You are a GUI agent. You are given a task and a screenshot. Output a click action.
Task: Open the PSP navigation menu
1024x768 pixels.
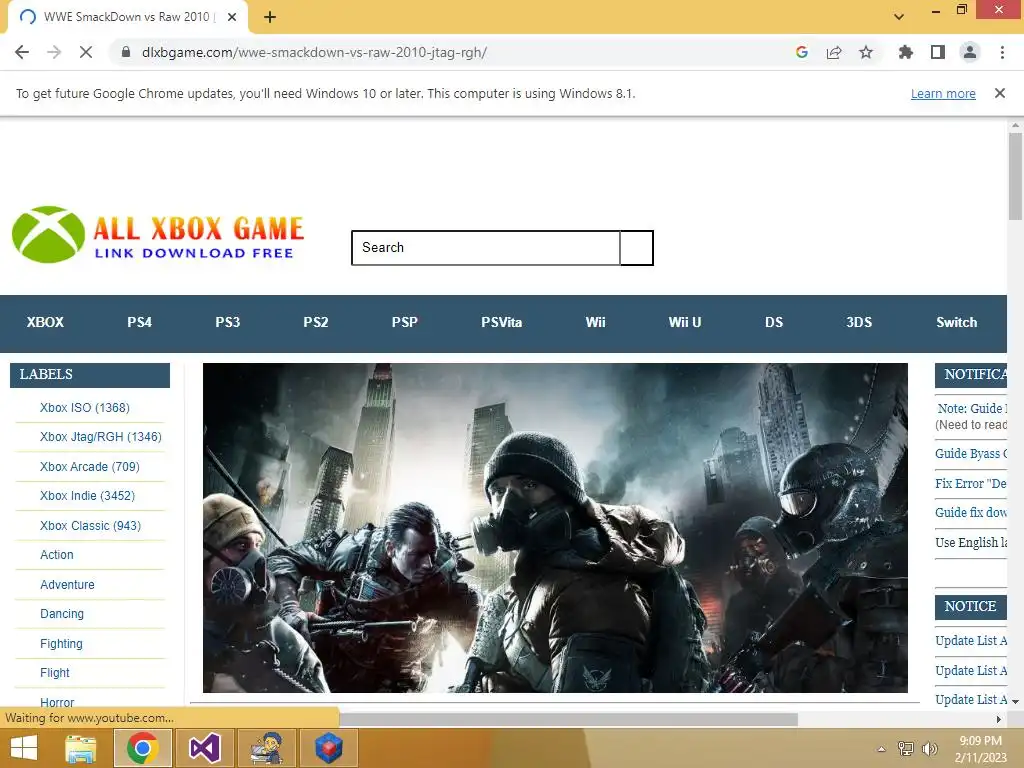tap(405, 323)
